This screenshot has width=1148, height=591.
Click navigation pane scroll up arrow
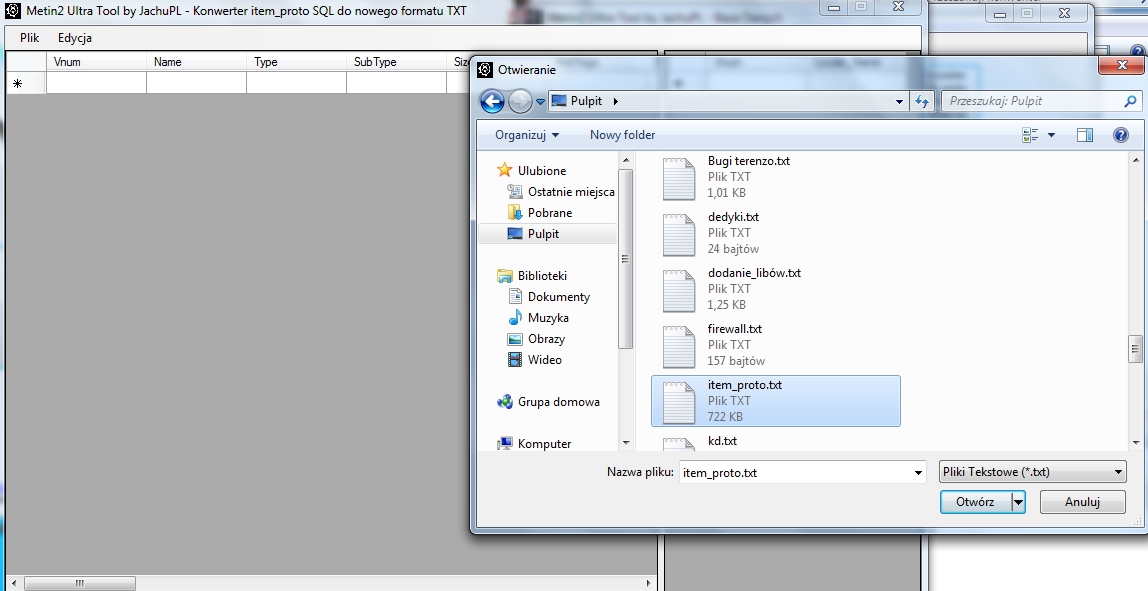coord(625,160)
